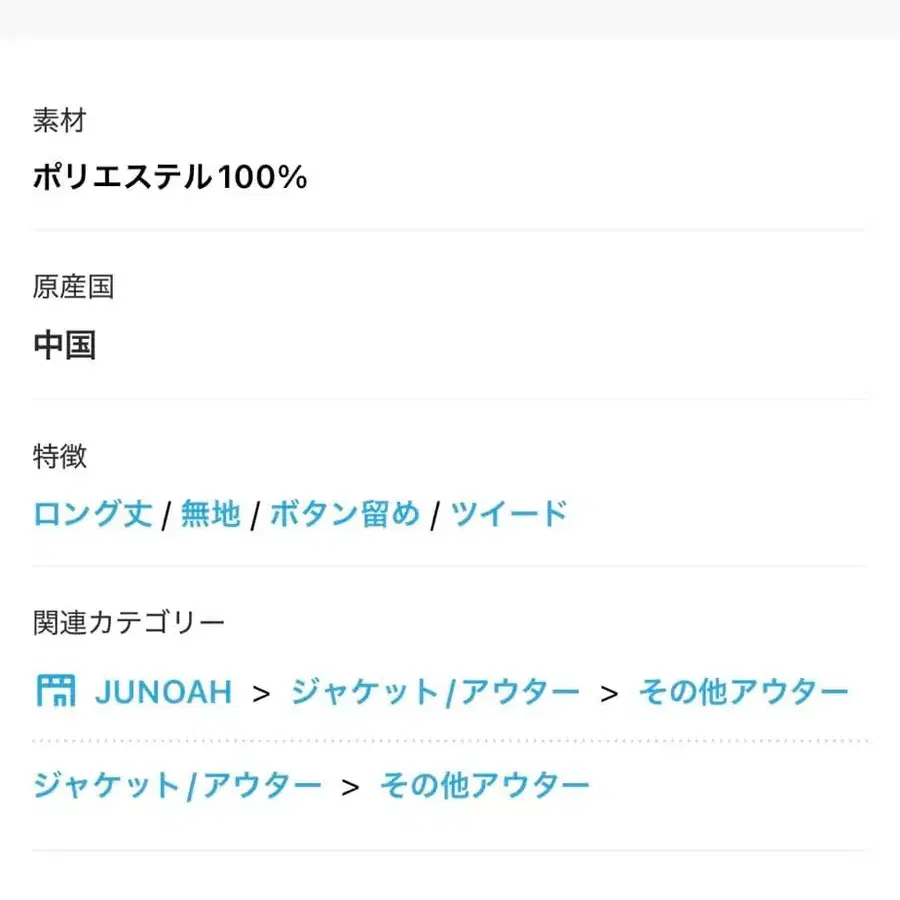Click the chevron in the bottom breadcrumb row
This screenshot has width=900, height=900.
click(350, 785)
